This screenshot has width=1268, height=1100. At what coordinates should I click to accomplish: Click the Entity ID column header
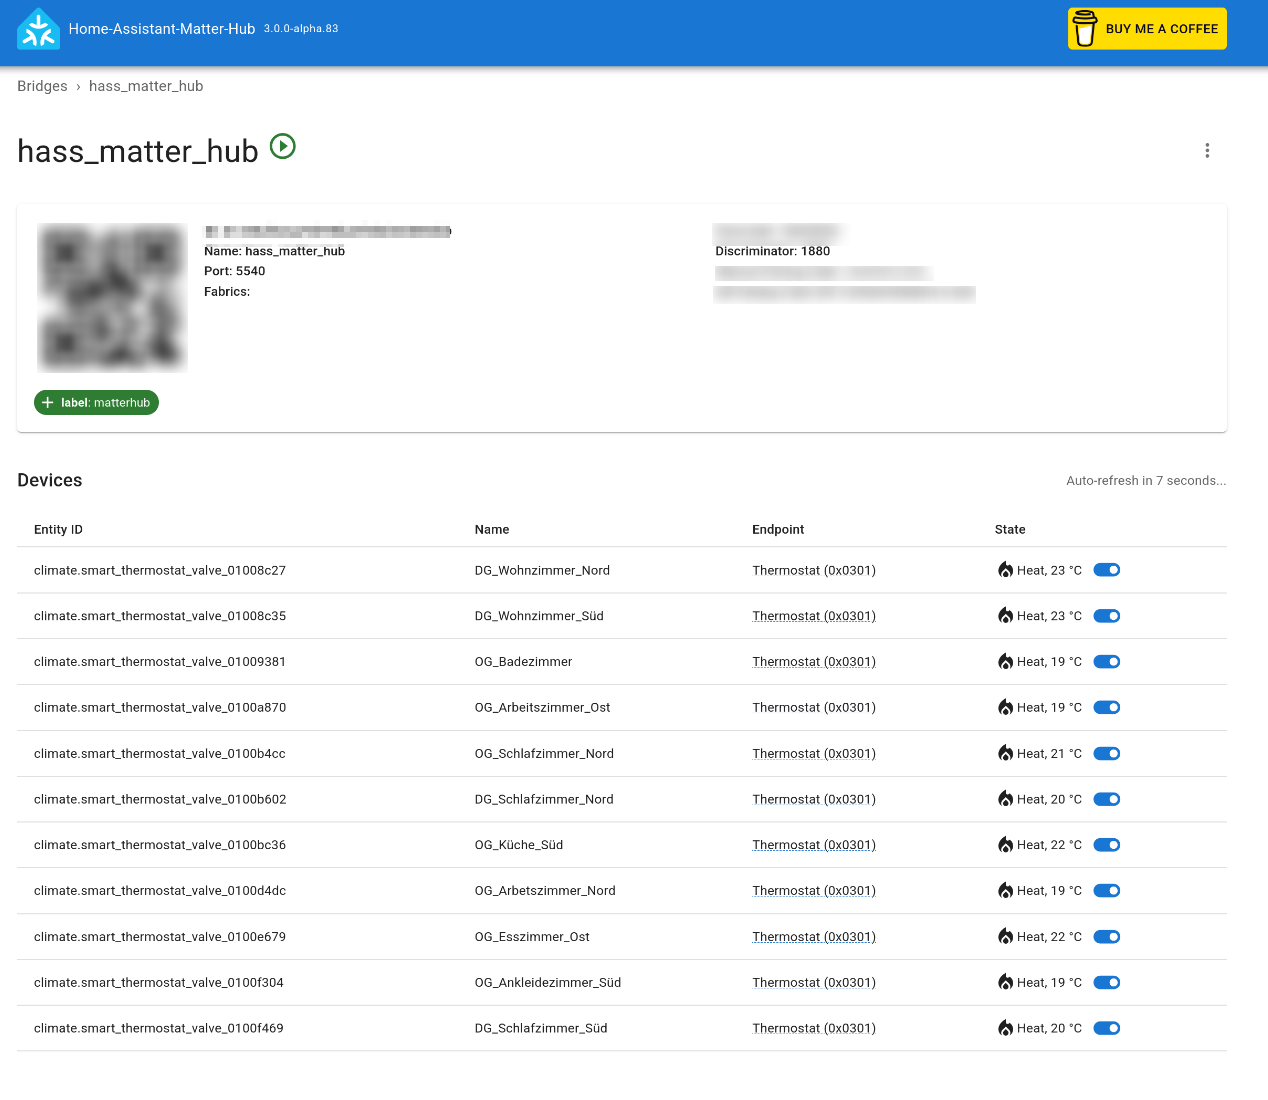(x=58, y=530)
